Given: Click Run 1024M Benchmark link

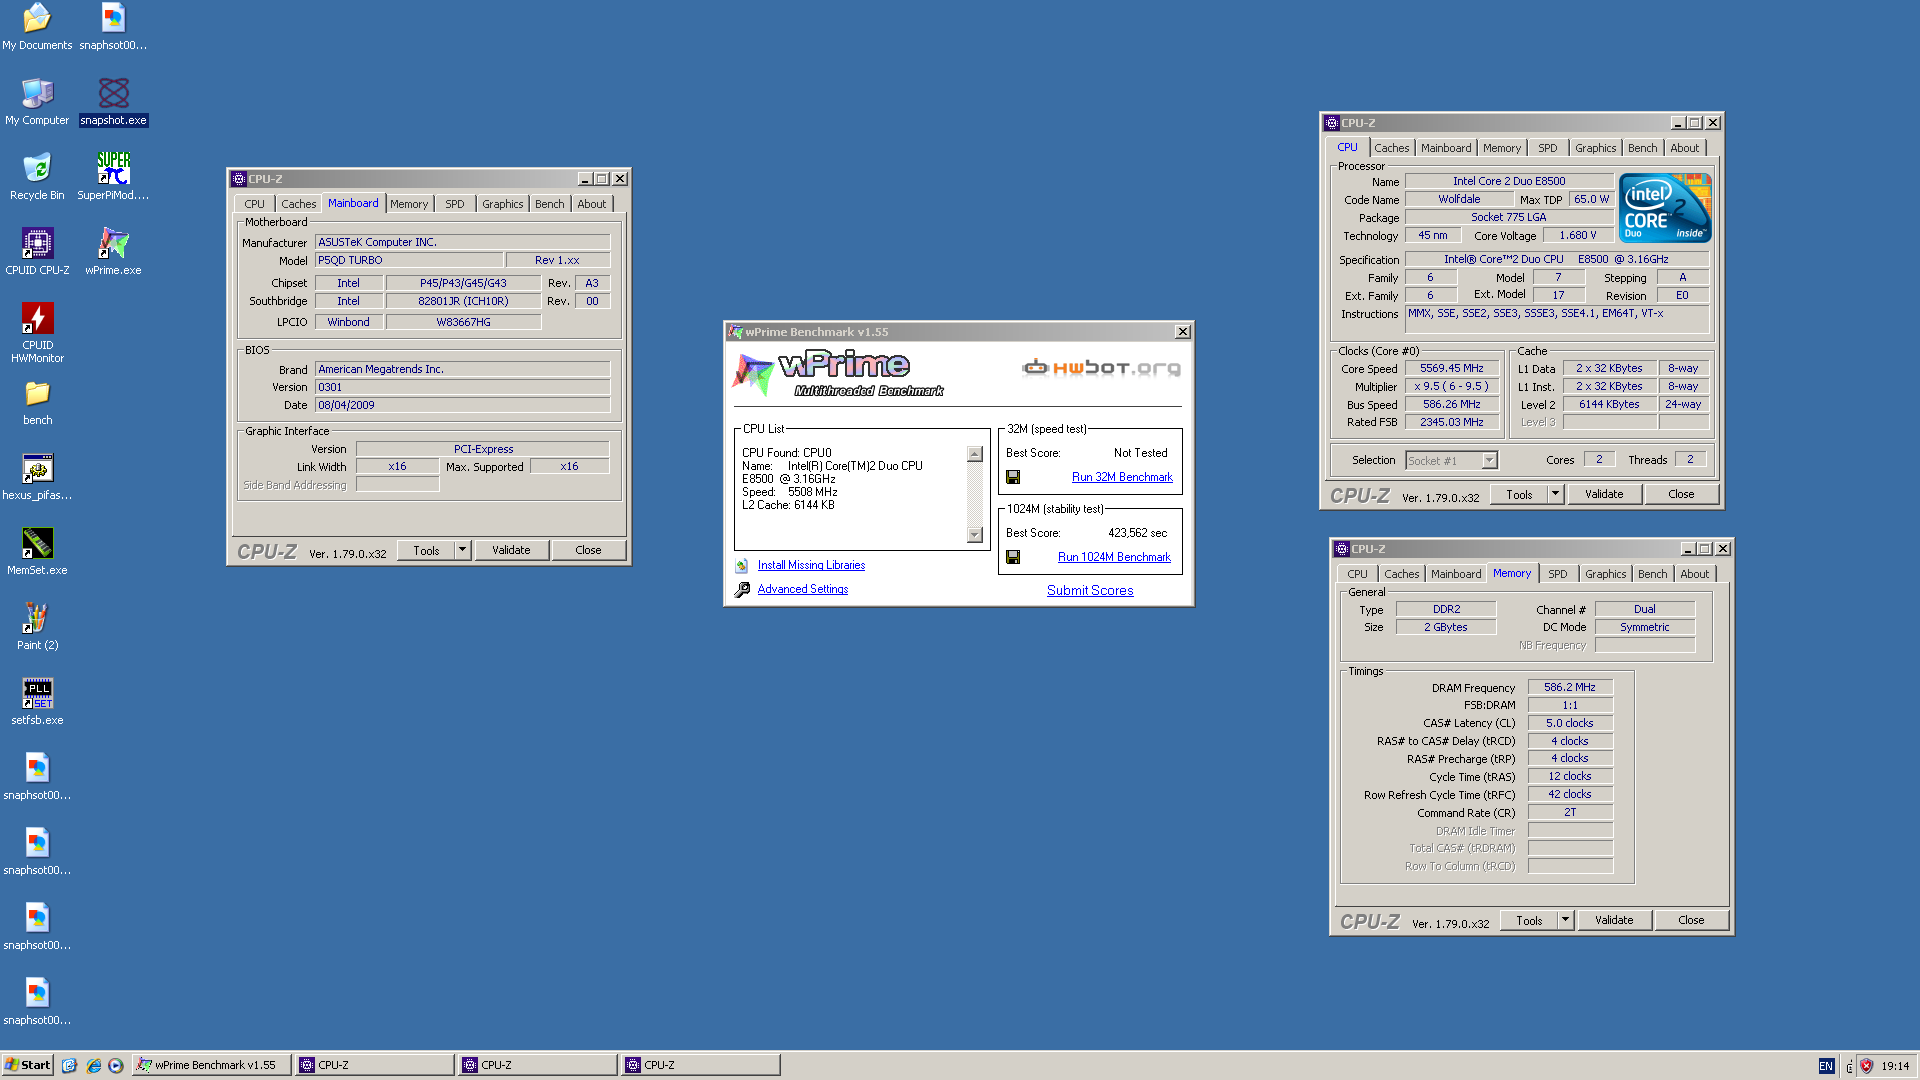Looking at the screenshot, I should [x=1114, y=558].
